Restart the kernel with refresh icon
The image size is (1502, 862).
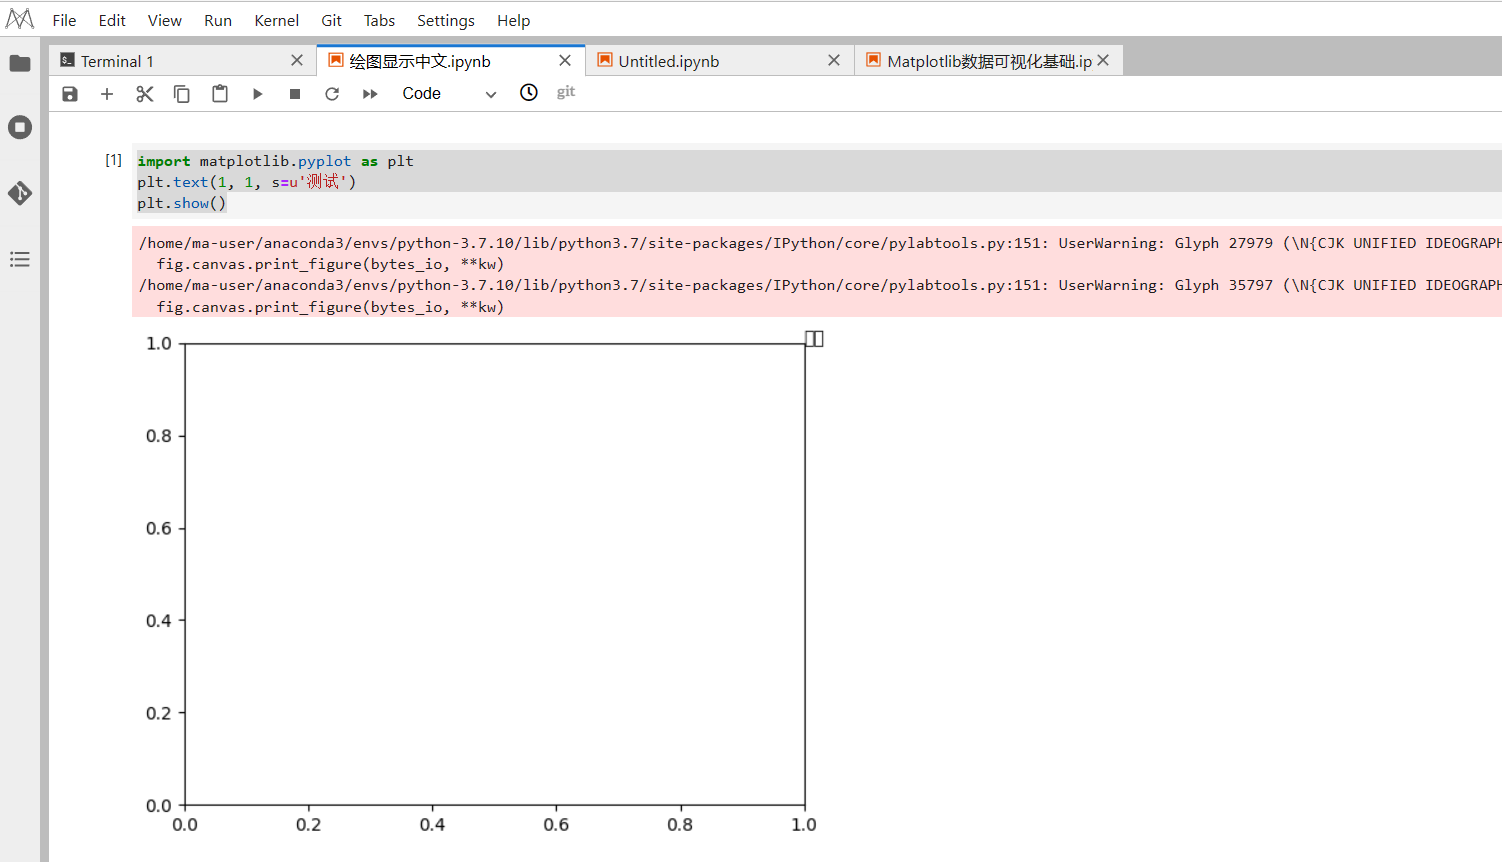pos(332,94)
